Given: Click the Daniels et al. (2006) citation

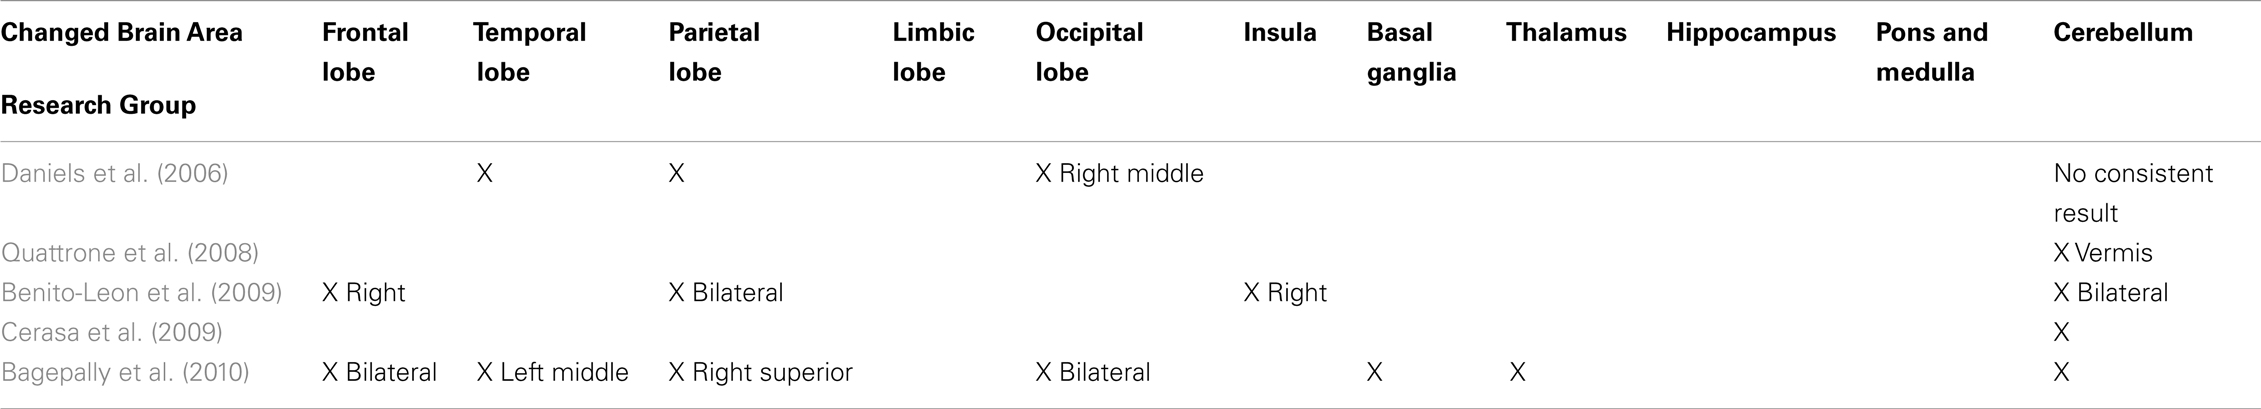Looking at the screenshot, I should (x=115, y=174).
